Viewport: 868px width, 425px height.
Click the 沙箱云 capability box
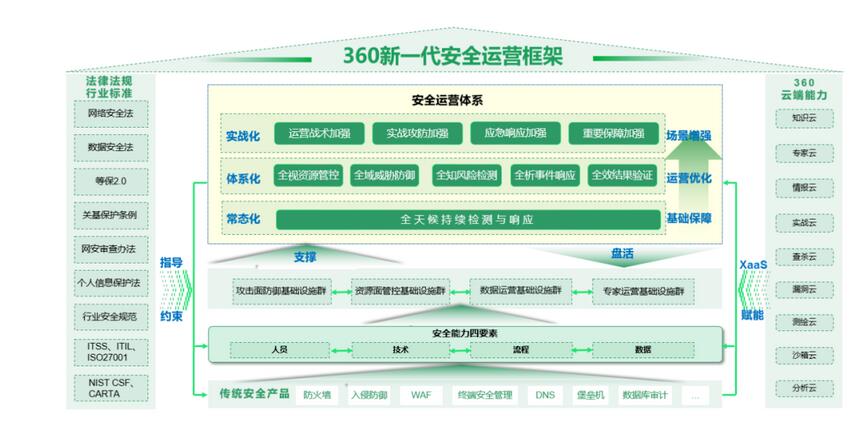click(804, 355)
